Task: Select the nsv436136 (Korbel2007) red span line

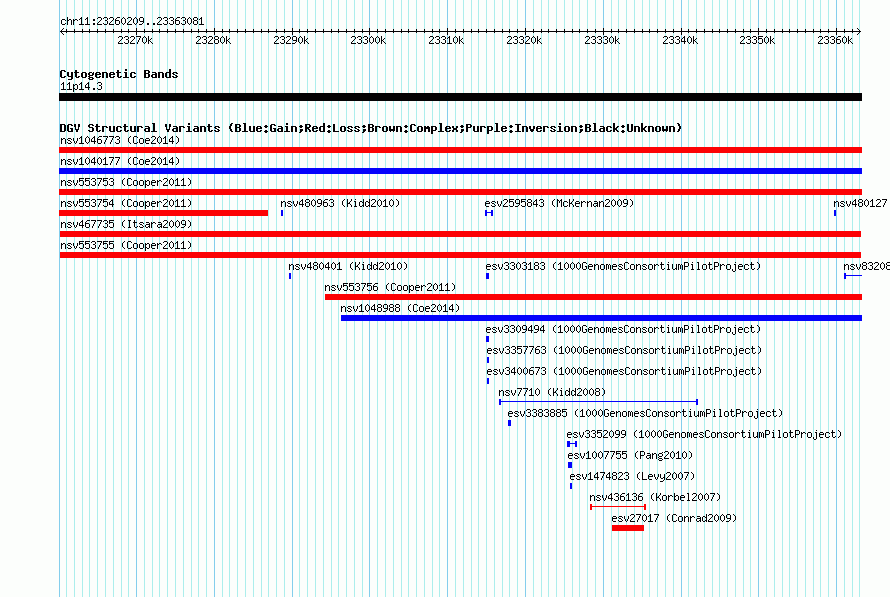Action: click(618, 507)
